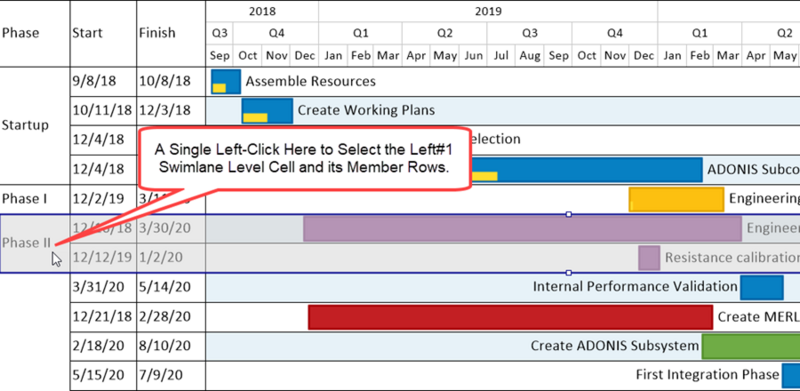Select the Phase II swimlane cell

[x=35, y=243]
